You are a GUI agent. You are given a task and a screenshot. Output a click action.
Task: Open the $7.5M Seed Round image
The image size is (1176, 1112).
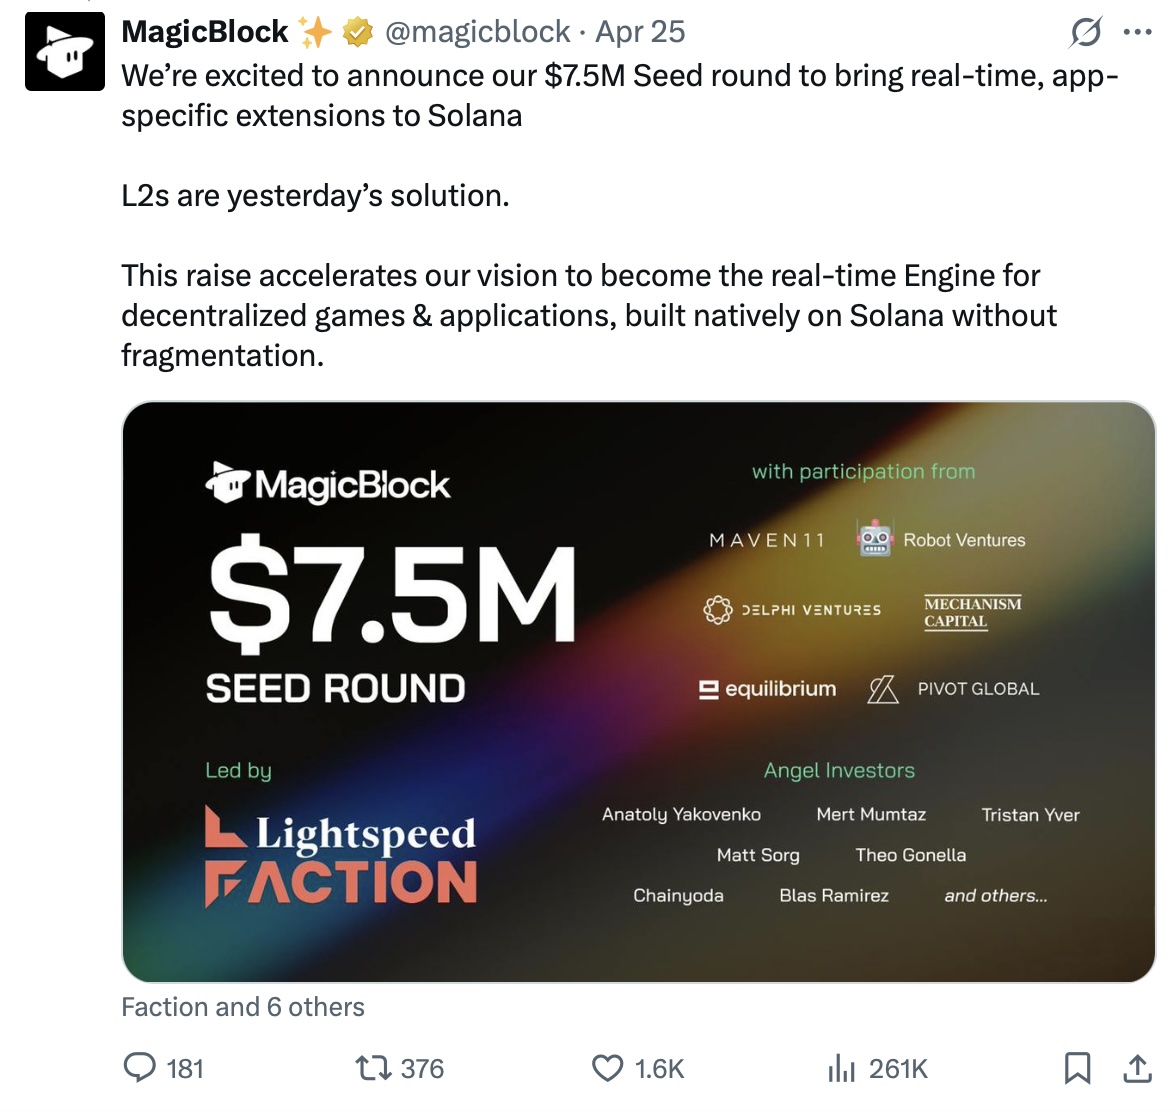638,691
